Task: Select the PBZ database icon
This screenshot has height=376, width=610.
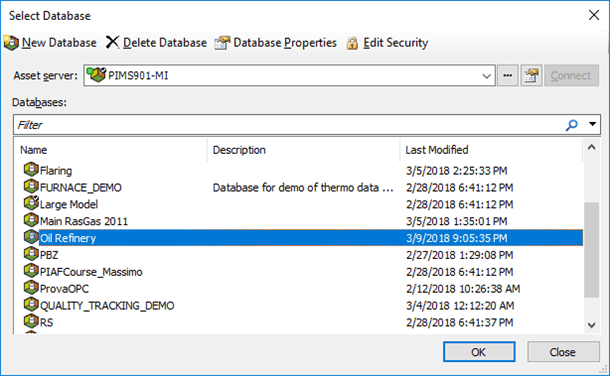Action: click(31, 254)
